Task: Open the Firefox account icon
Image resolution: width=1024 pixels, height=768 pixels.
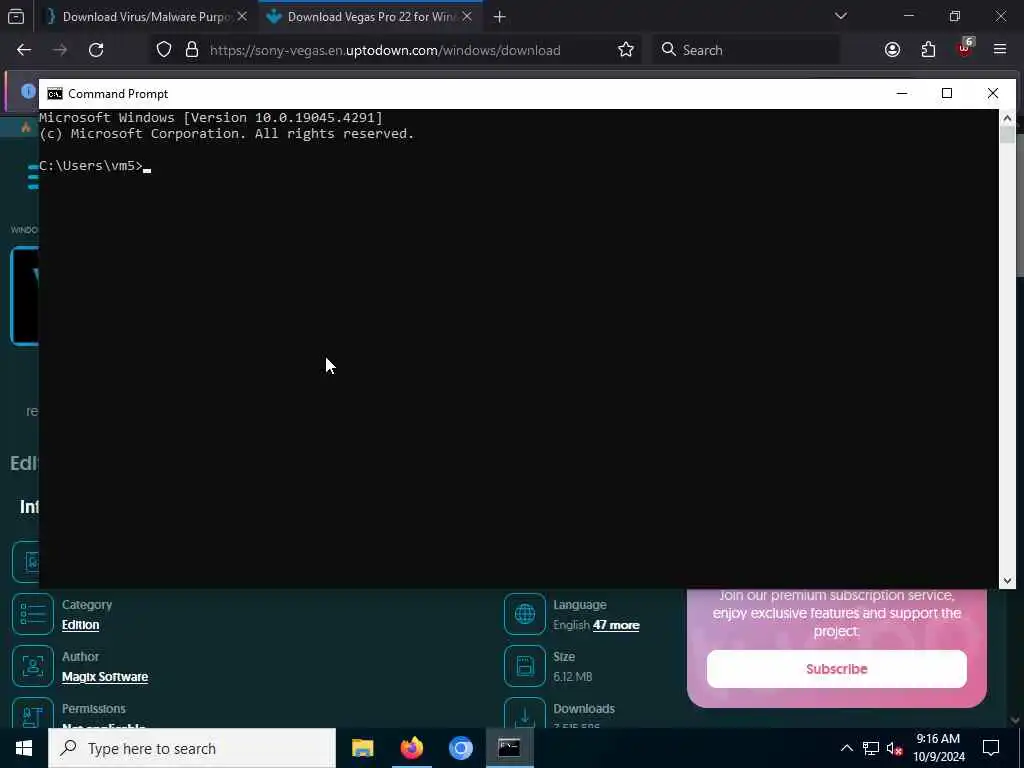Action: click(x=892, y=50)
